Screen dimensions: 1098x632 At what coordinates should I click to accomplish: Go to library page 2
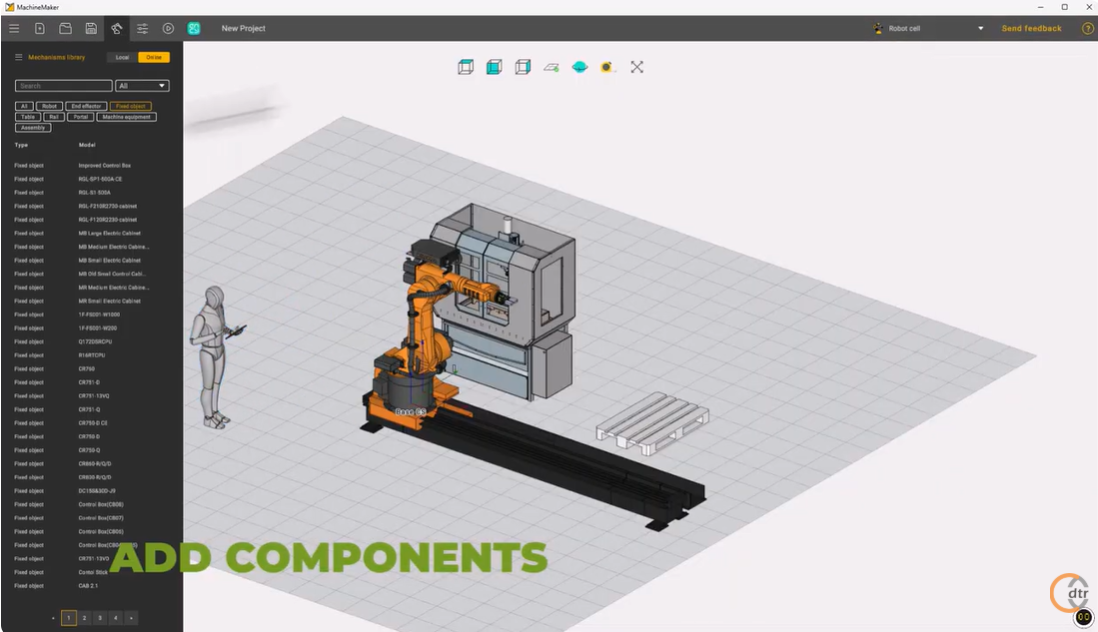pyautogui.click(x=84, y=618)
